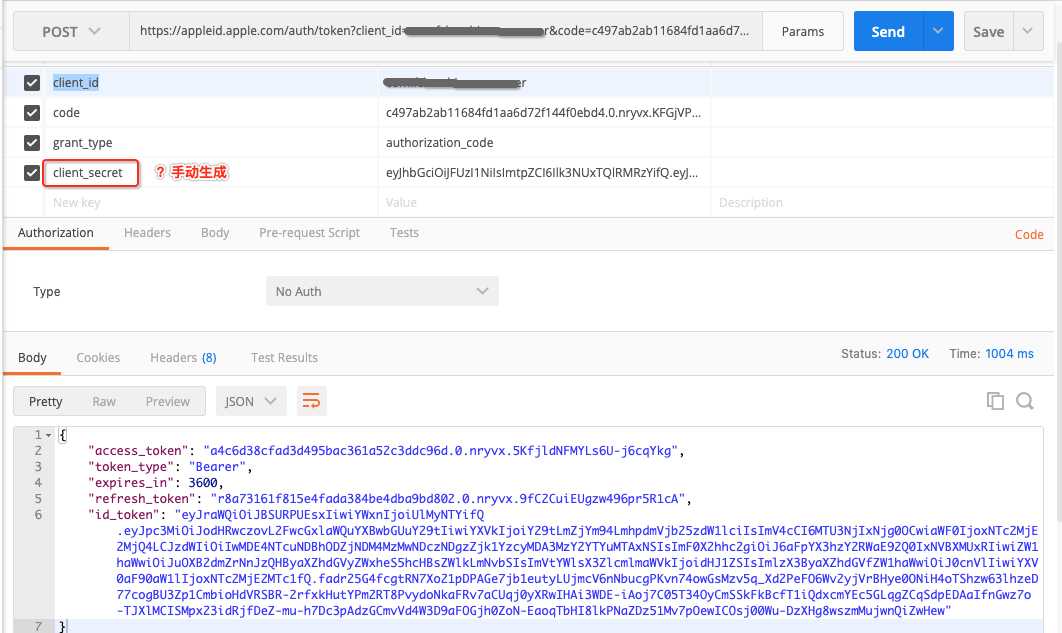Open the No Auth type dropdown
This screenshot has width=1062, height=633.
(382, 291)
